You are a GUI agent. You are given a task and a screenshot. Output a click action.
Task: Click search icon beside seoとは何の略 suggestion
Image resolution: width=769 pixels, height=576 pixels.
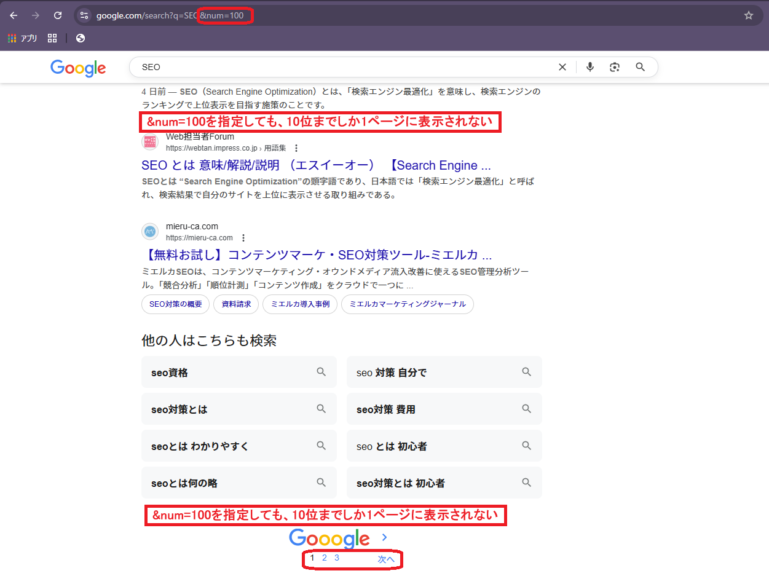click(x=321, y=483)
